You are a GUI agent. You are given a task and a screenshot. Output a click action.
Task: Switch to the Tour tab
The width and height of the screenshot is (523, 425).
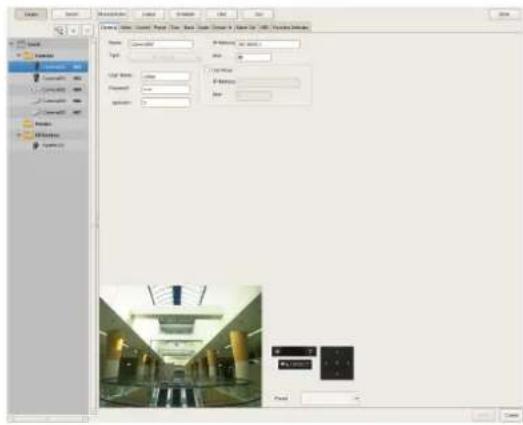(x=175, y=27)
